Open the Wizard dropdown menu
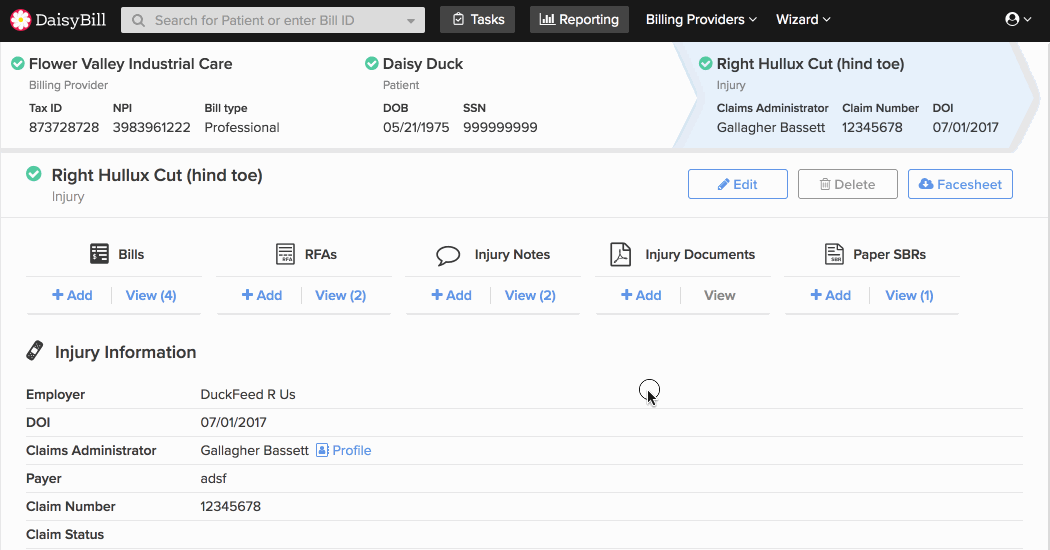Image resolution: width=1050 pixels, height=550 pixels. click(x=803, y=19)
